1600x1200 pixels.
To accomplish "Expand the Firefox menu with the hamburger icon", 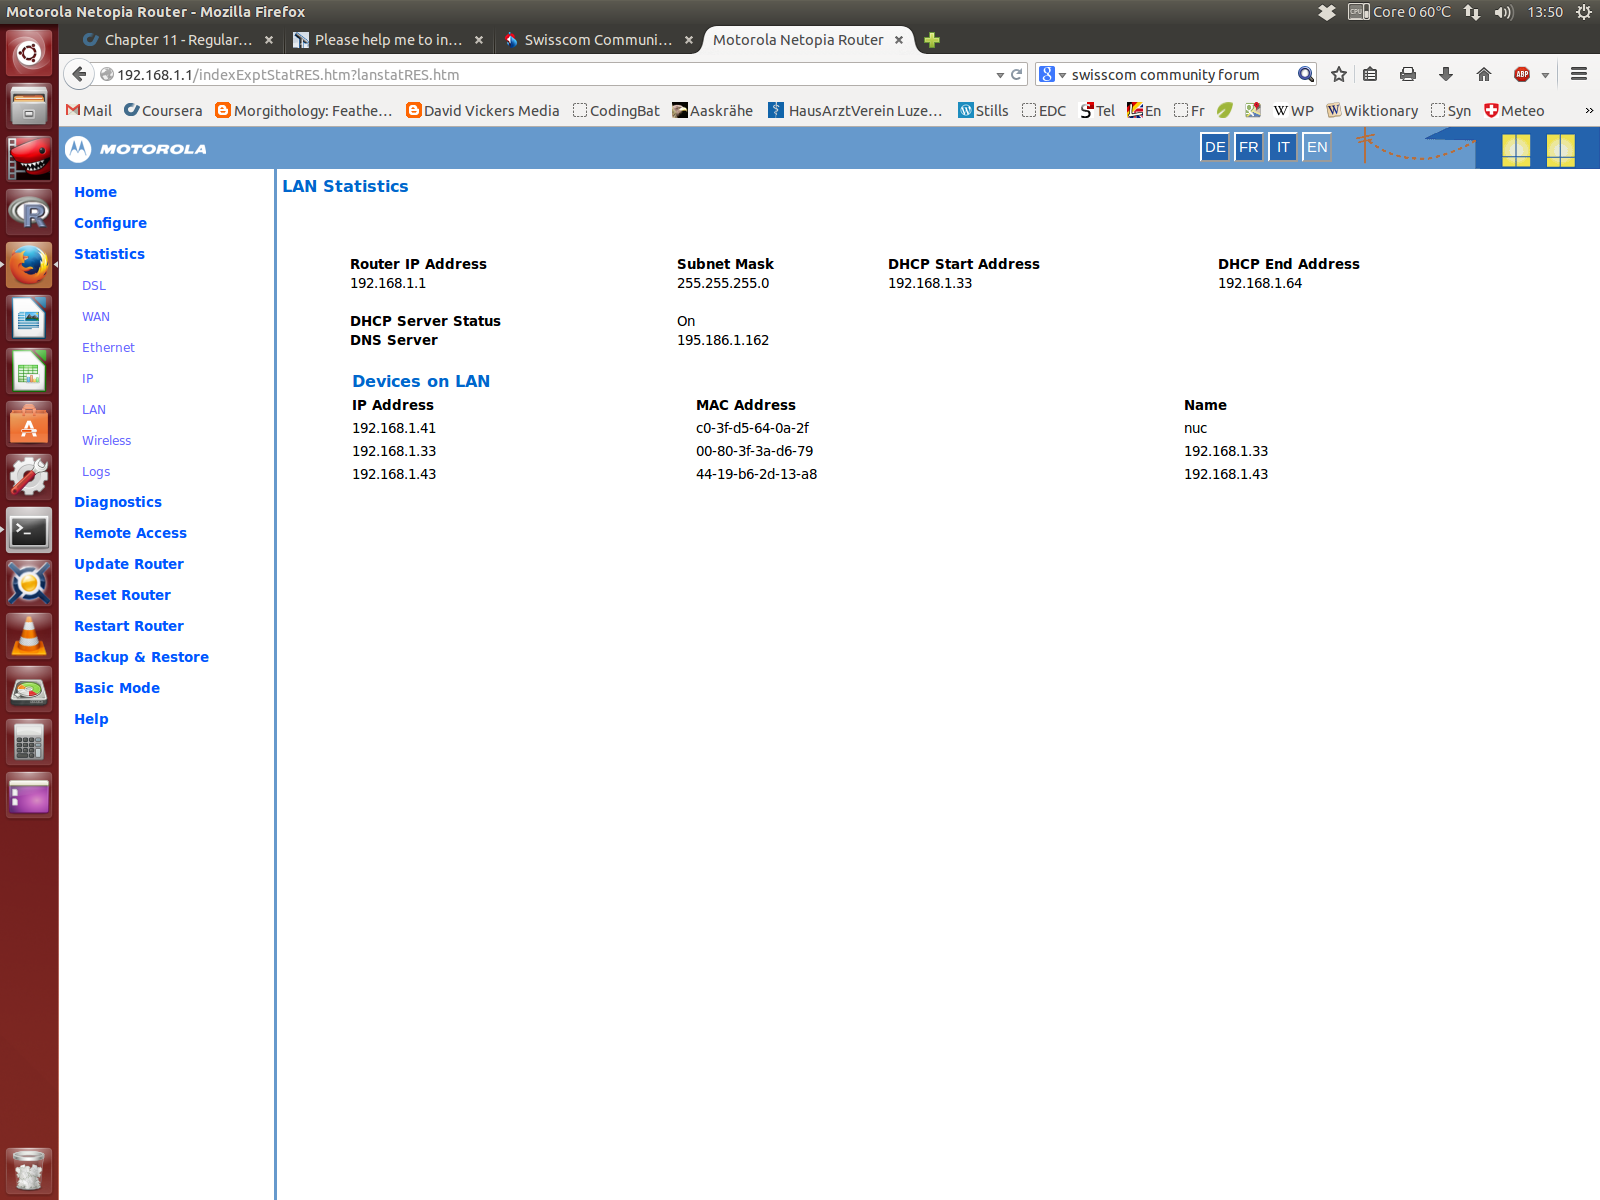I will pos(1579,74).
